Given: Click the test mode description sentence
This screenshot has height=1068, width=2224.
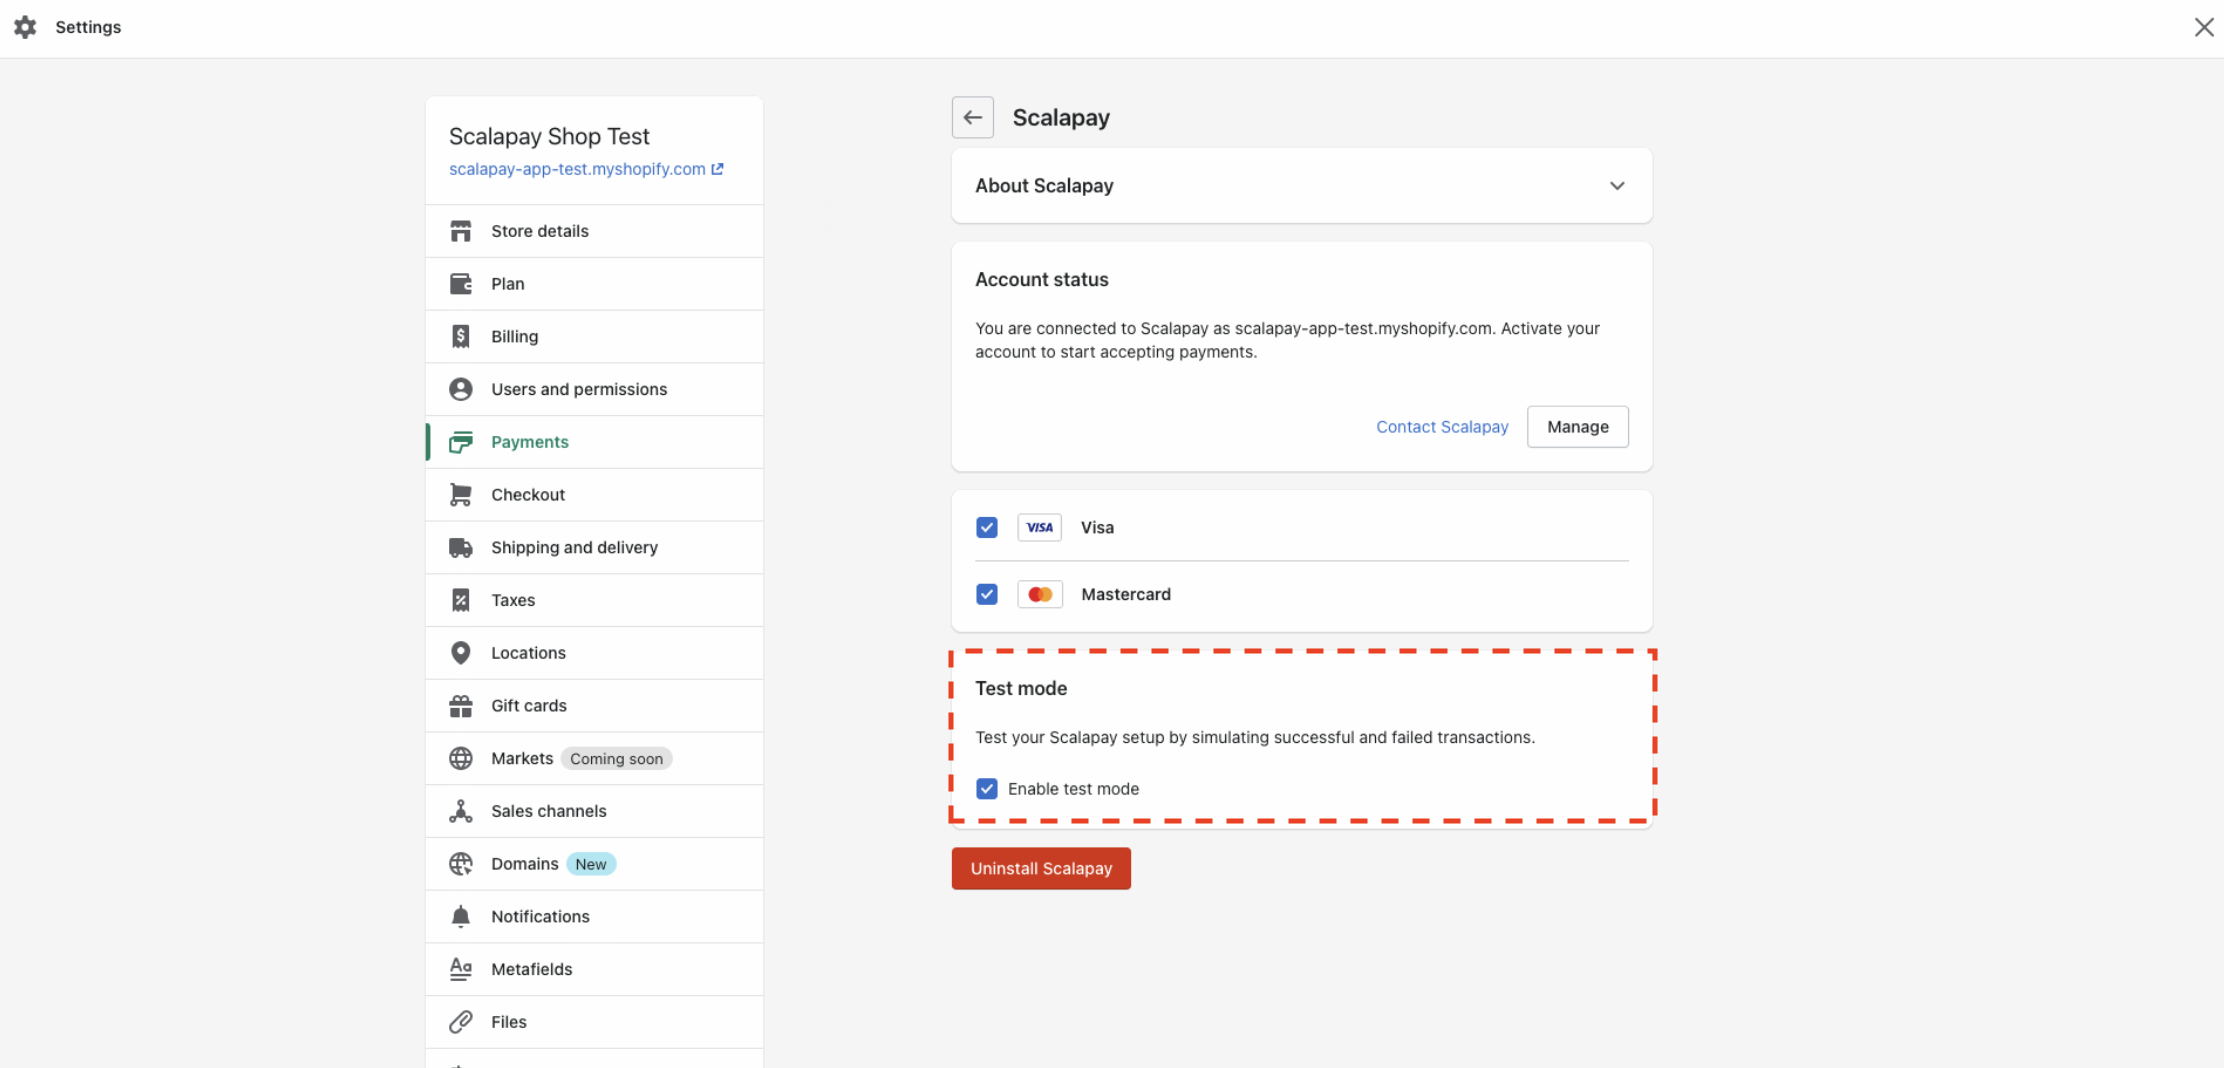Looking at the screenshot, I should point(1255,737).
